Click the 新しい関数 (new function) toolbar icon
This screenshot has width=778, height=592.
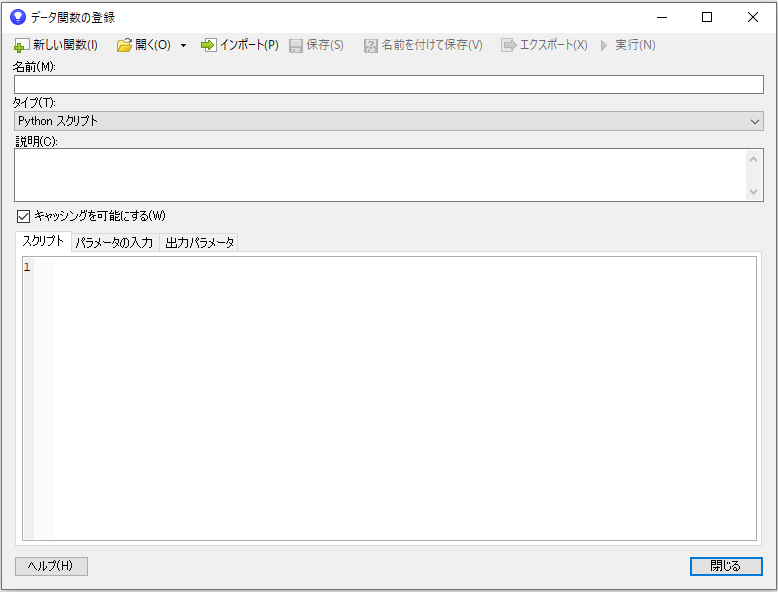click(x=21, y=46)
